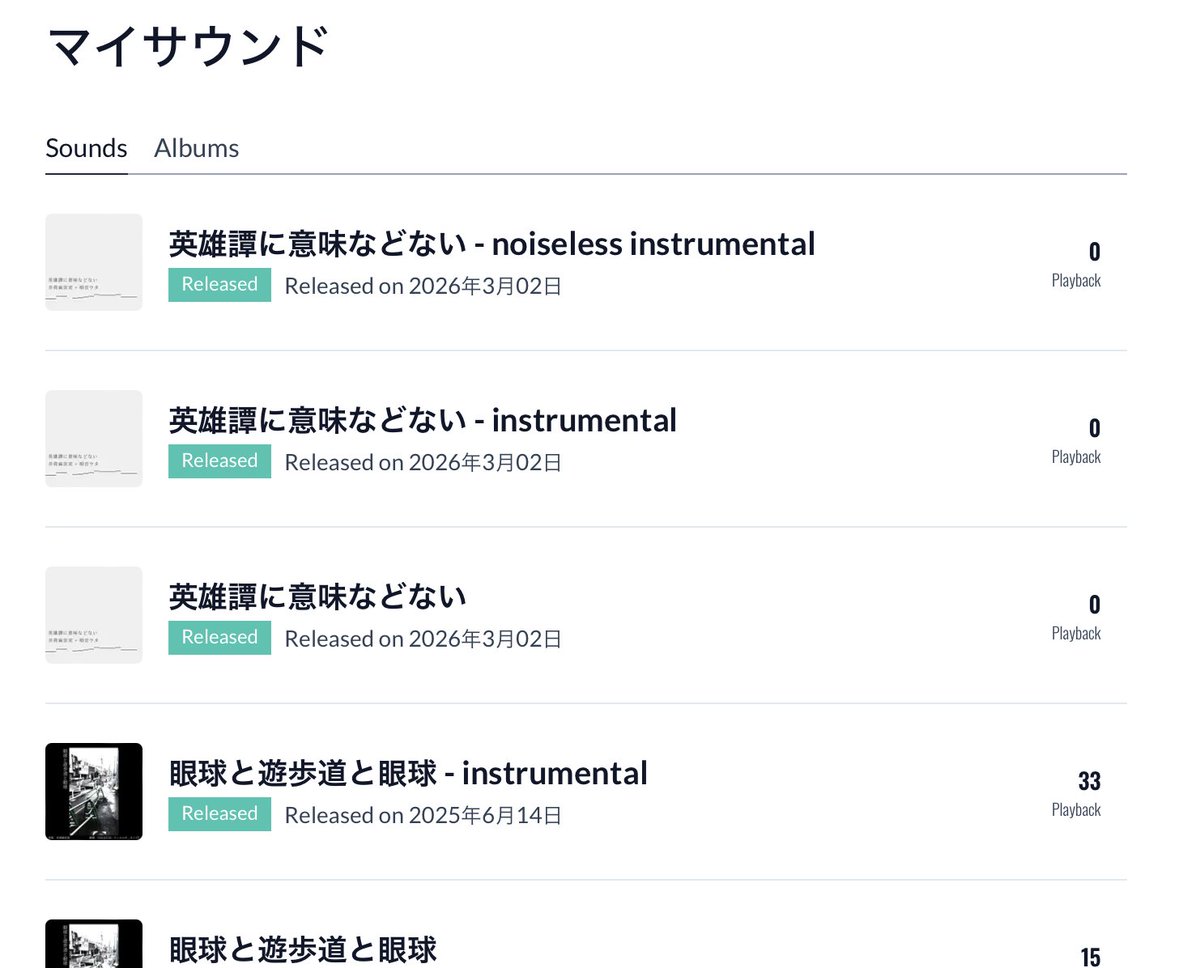1200x968 pixels.
Task: Click Released badge on noiseless instrumental track
Action: tap(219, 284)
